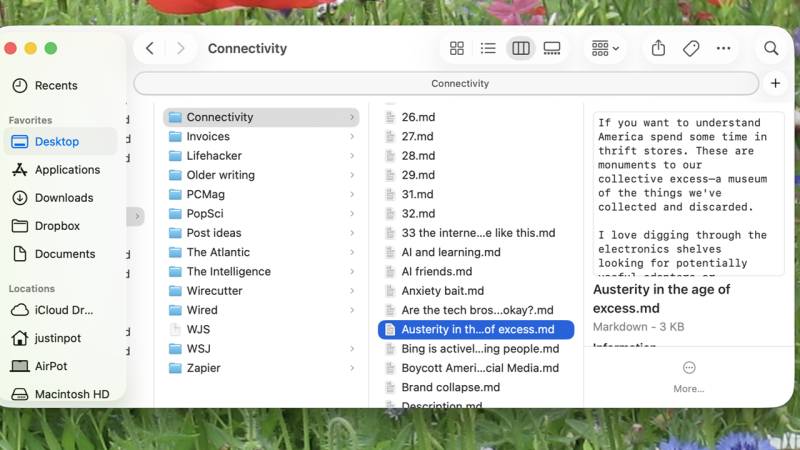Go back with the back arrow

pyautogui.click(x=150, y=48)
